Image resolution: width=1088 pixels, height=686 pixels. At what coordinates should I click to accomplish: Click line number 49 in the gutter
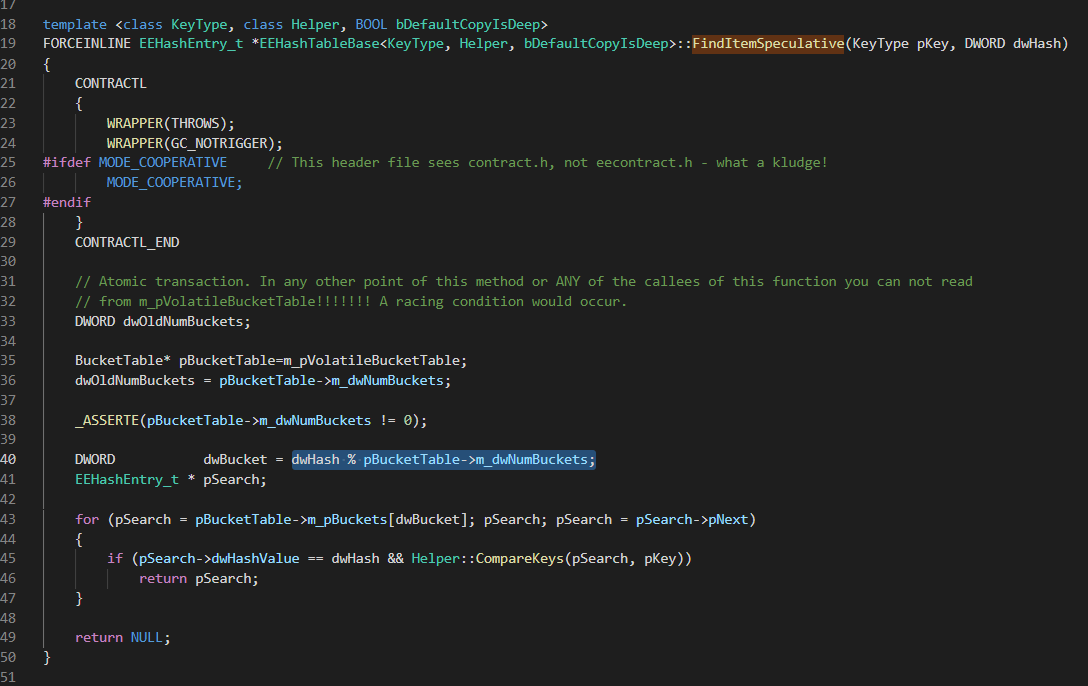click(8, 637)
